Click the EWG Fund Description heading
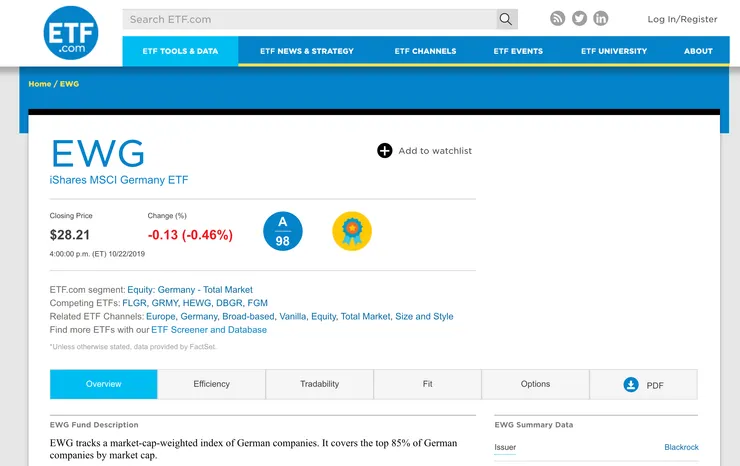The image size is (740, 466). [x=94, y=424]
